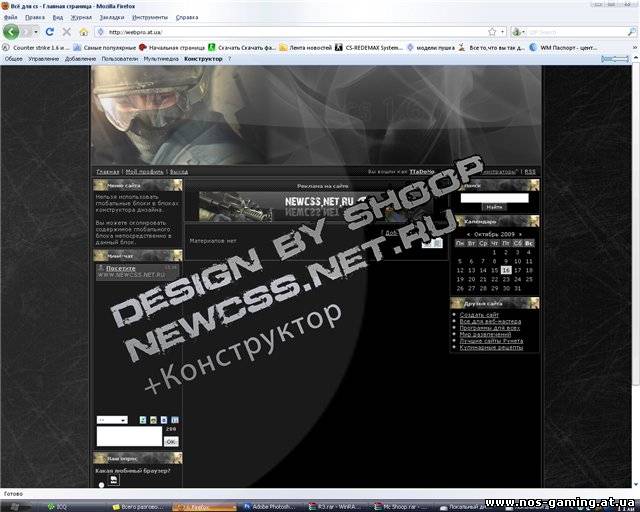Open Counter strike 1.6 bookmark

36,47
